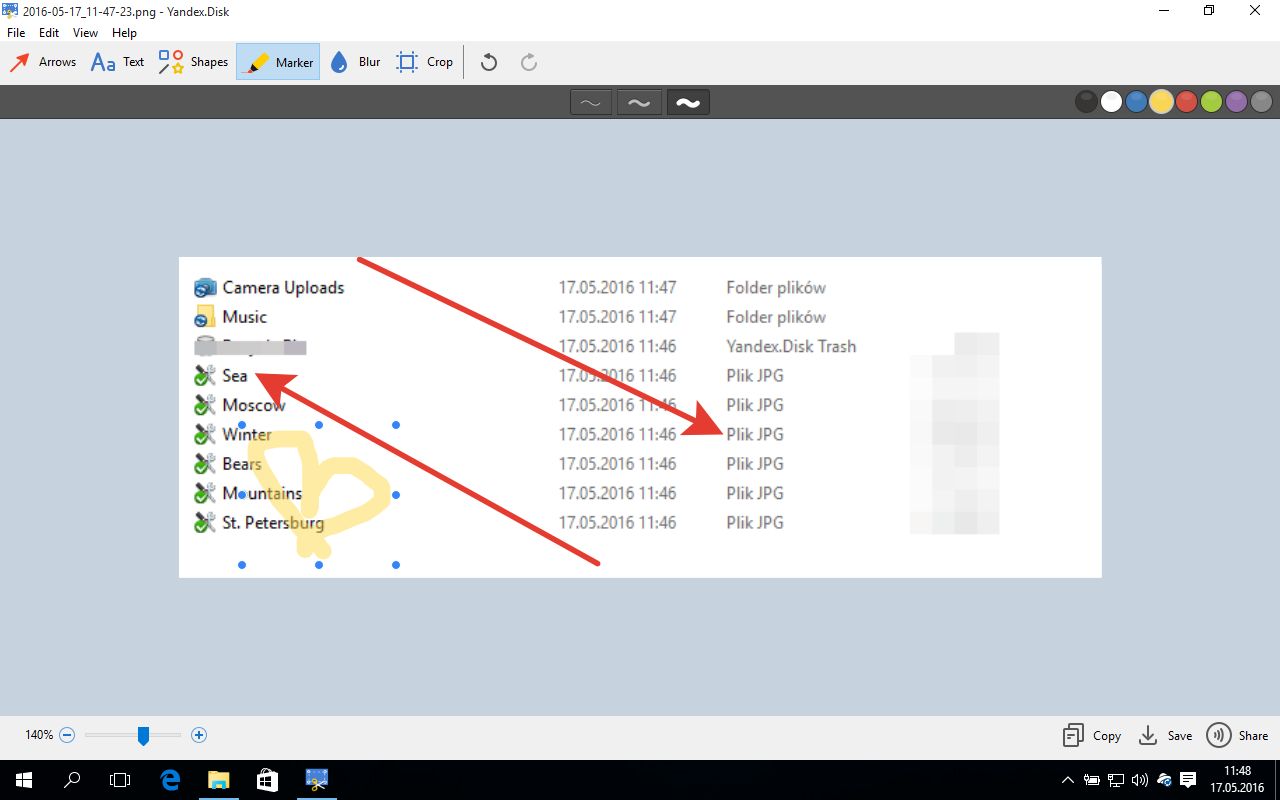Viewport: 1280px width, 800px height.
Task: Open the Windows Start menu
Action: coord(23,780)
